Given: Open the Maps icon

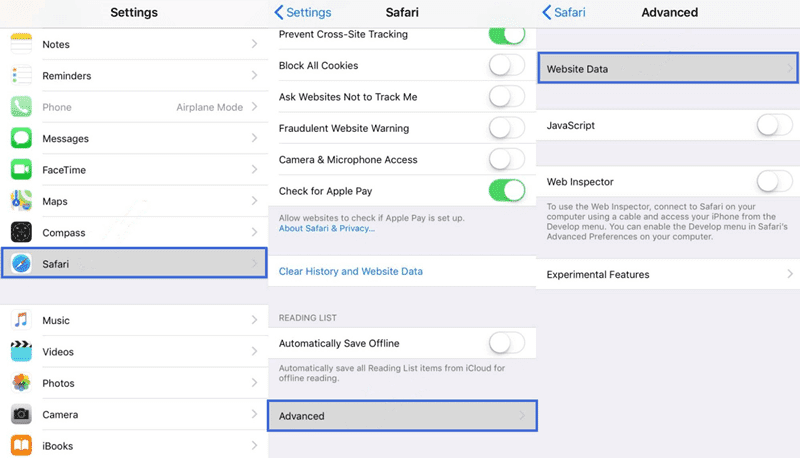Looking at the screenshot, I should click(x=21, y=201).
